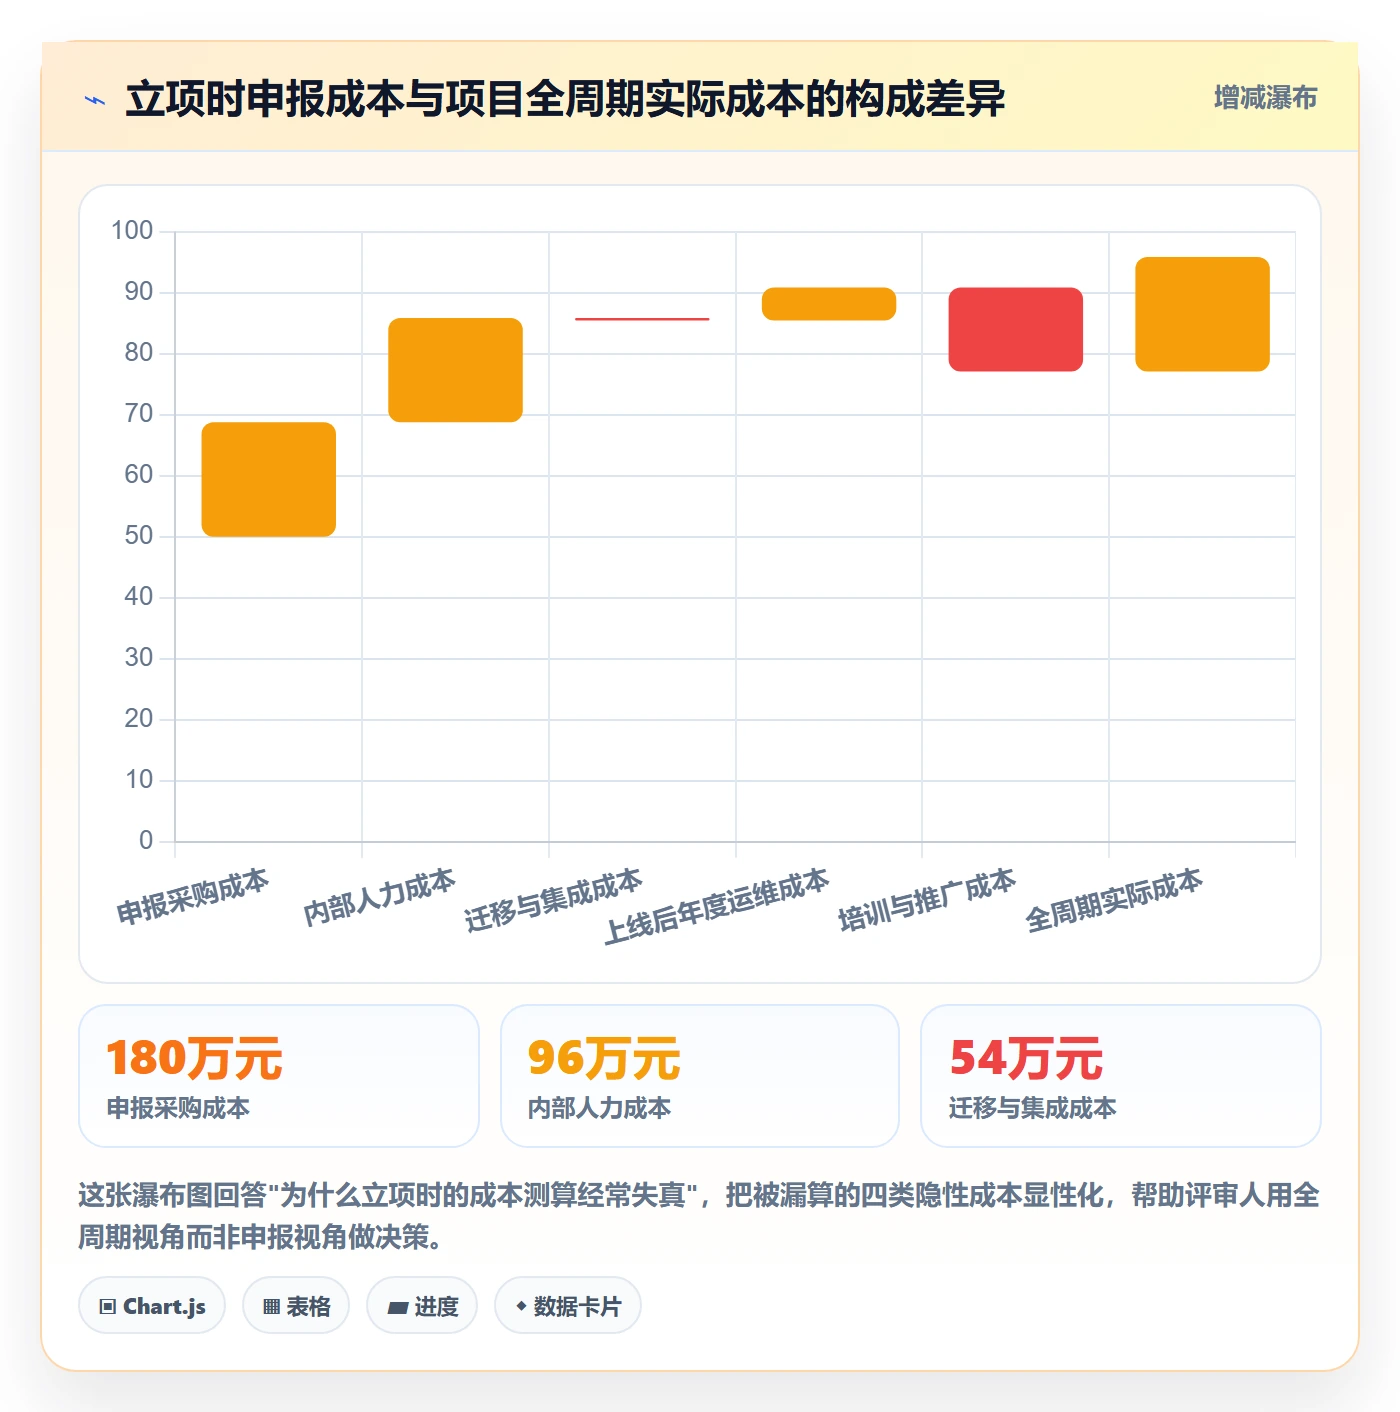Screen dimensions: 1400x1412
Task: Click the Chart.js tag chip
Action: 152,1305
